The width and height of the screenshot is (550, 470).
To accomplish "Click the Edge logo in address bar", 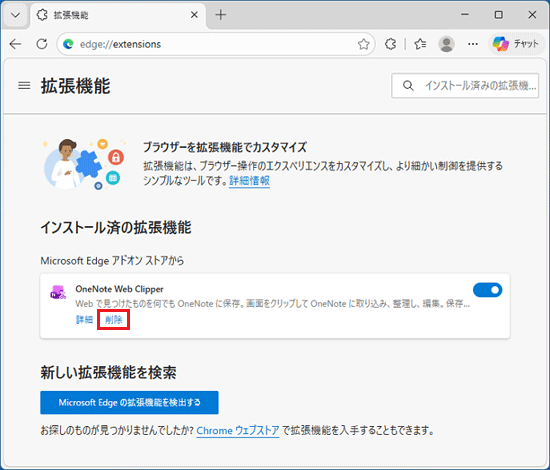I will coord(68,44).
